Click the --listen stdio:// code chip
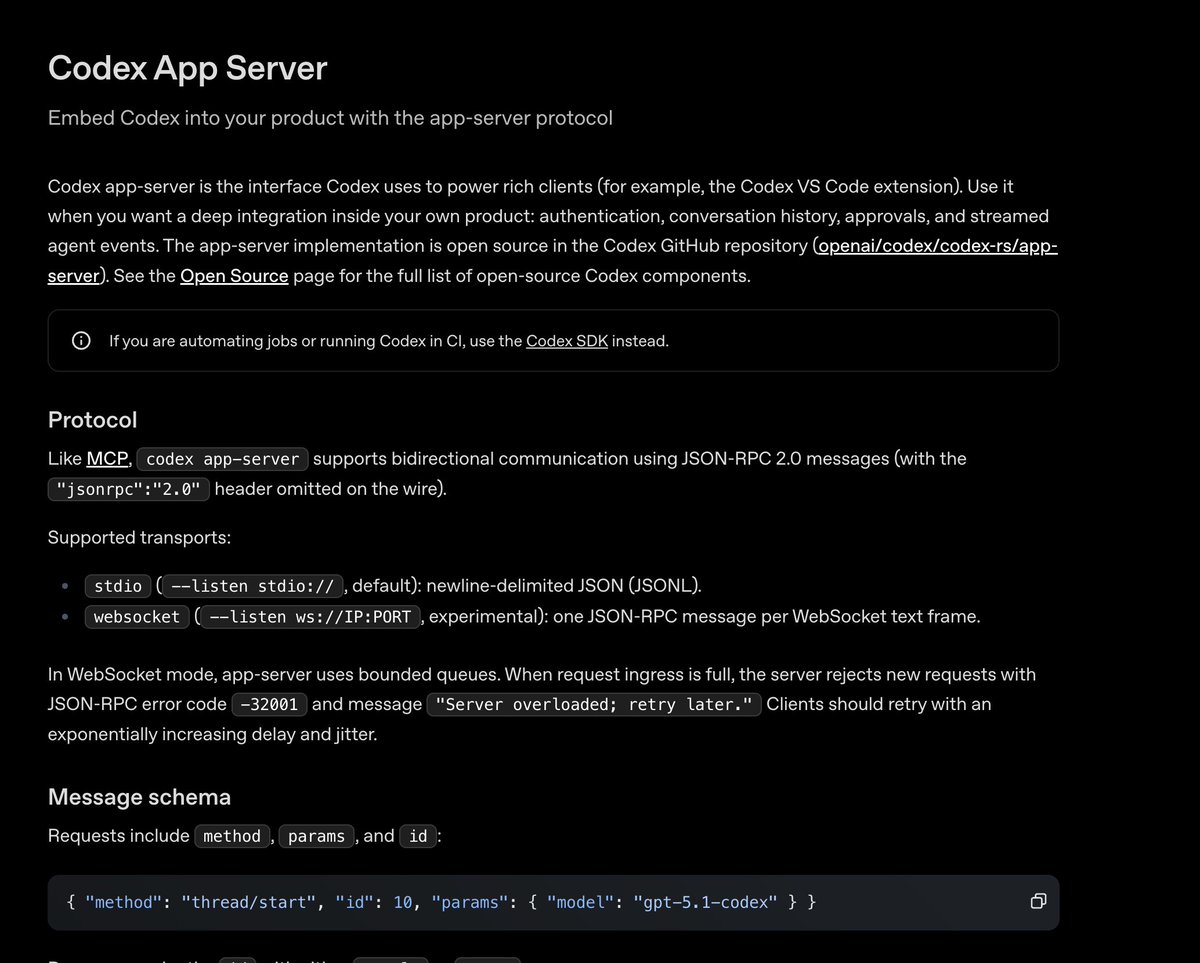Screen dimensions: 1200x963 click(253, 587)
